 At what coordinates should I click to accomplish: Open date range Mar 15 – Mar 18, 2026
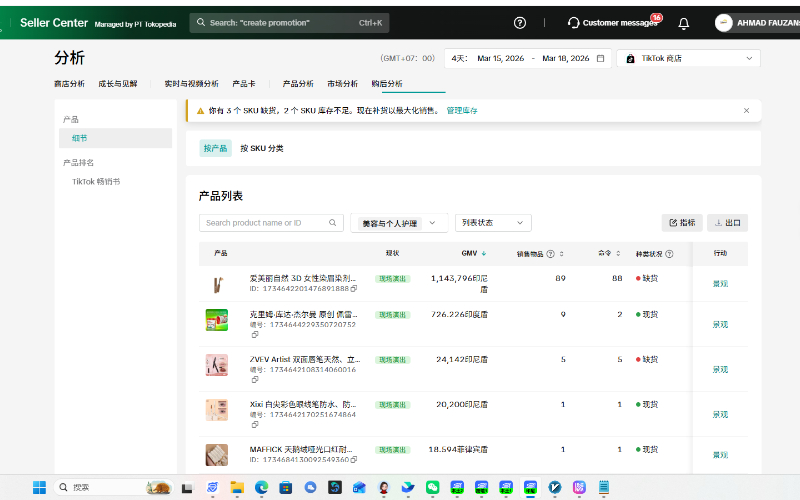[x=528, y=58]
